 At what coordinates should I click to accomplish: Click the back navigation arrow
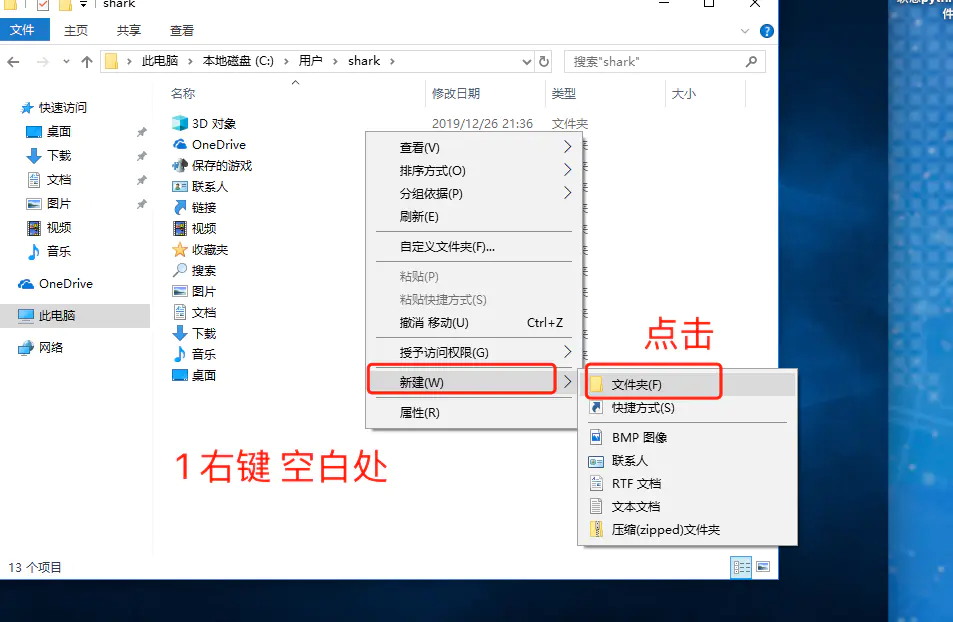13,61
